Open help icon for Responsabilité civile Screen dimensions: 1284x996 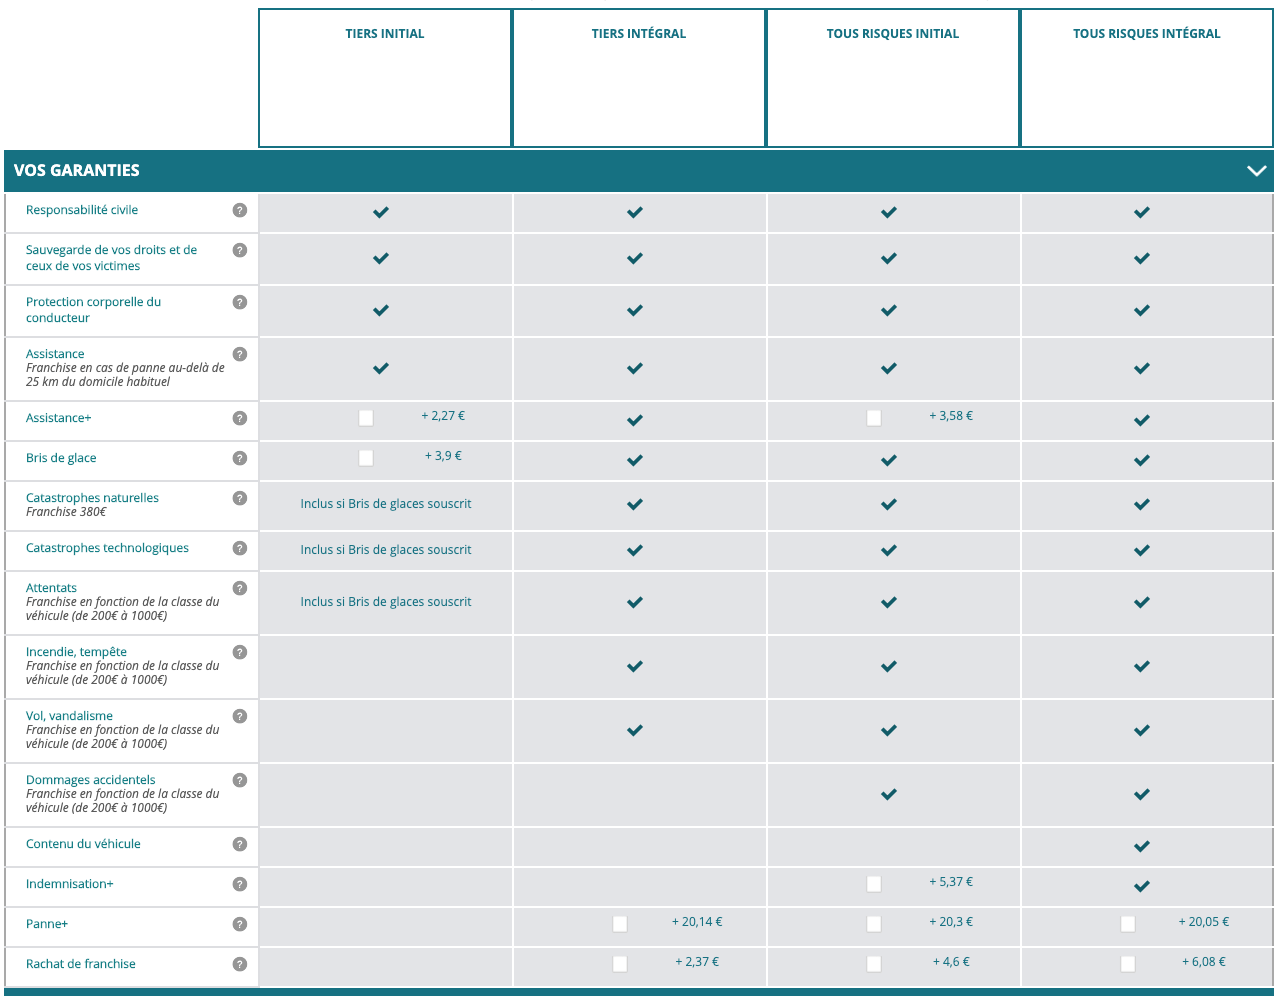pos(239,210)
